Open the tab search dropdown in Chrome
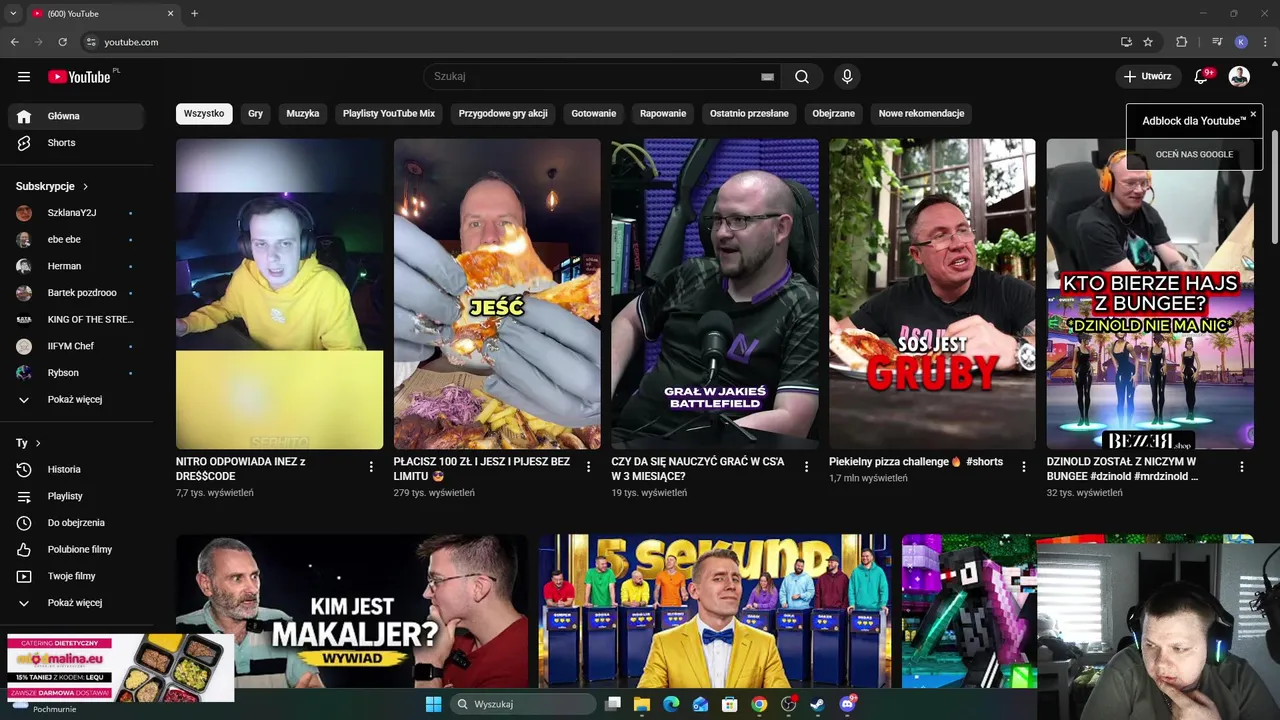The width and height of the screenshot is (1280, 720). [x=13, y=14]
